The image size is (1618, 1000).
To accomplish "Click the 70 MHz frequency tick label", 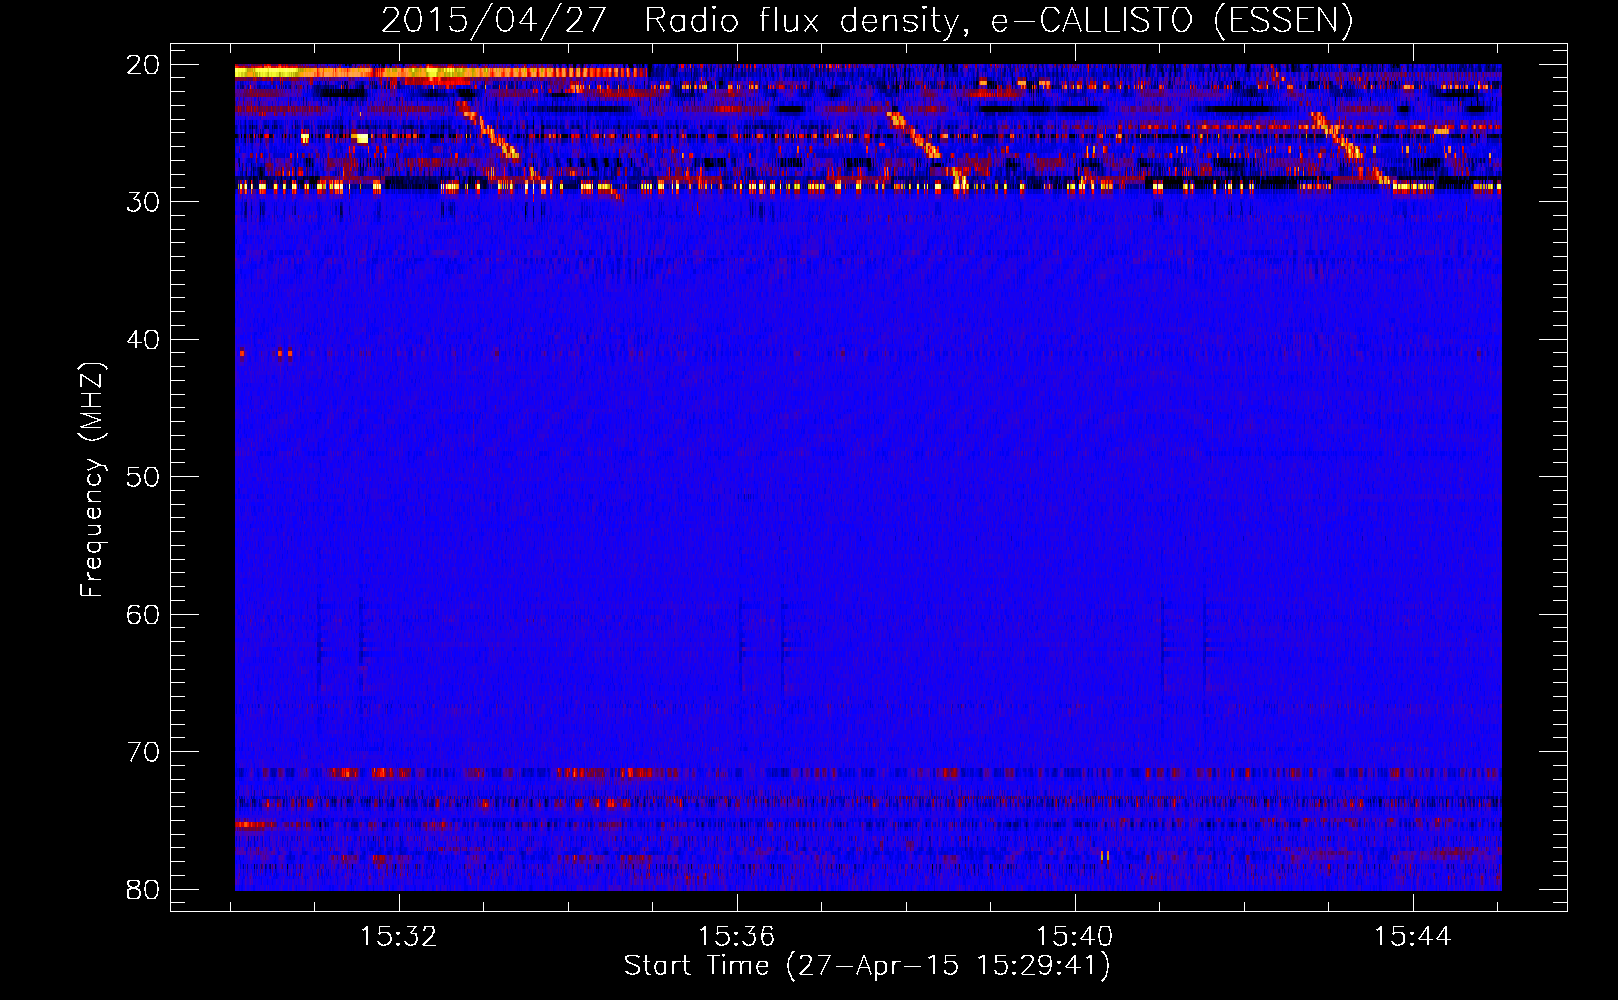I will pos(143,751).
